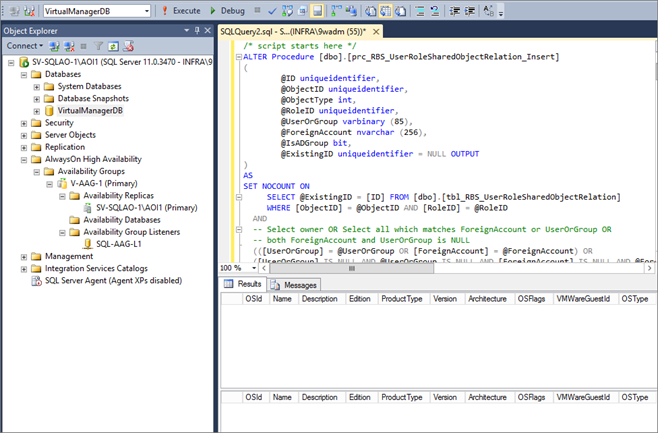
Task: Click the editor scroll right arrow
Action: coord(649,268)
